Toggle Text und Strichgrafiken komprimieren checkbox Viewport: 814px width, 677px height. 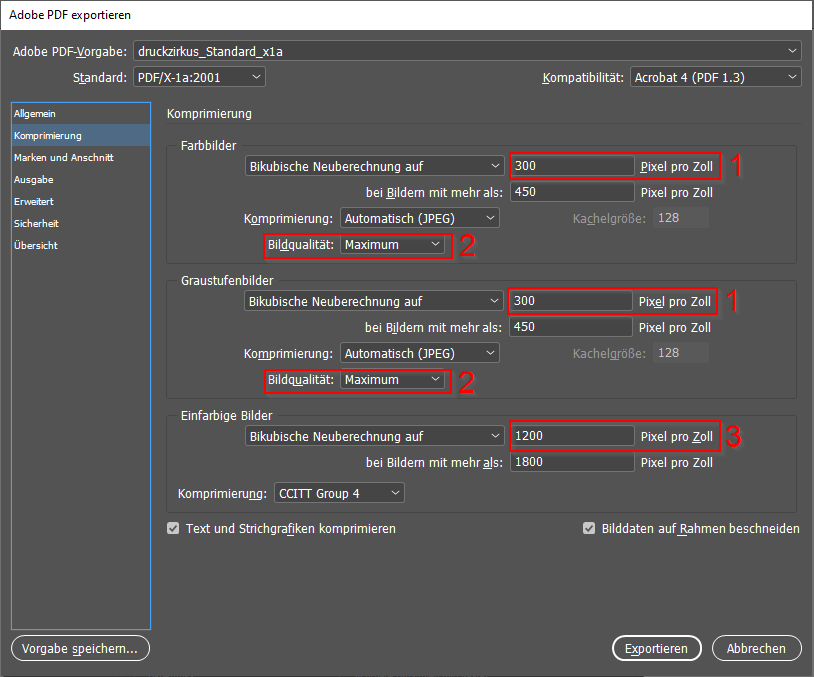tap(174, 529)
